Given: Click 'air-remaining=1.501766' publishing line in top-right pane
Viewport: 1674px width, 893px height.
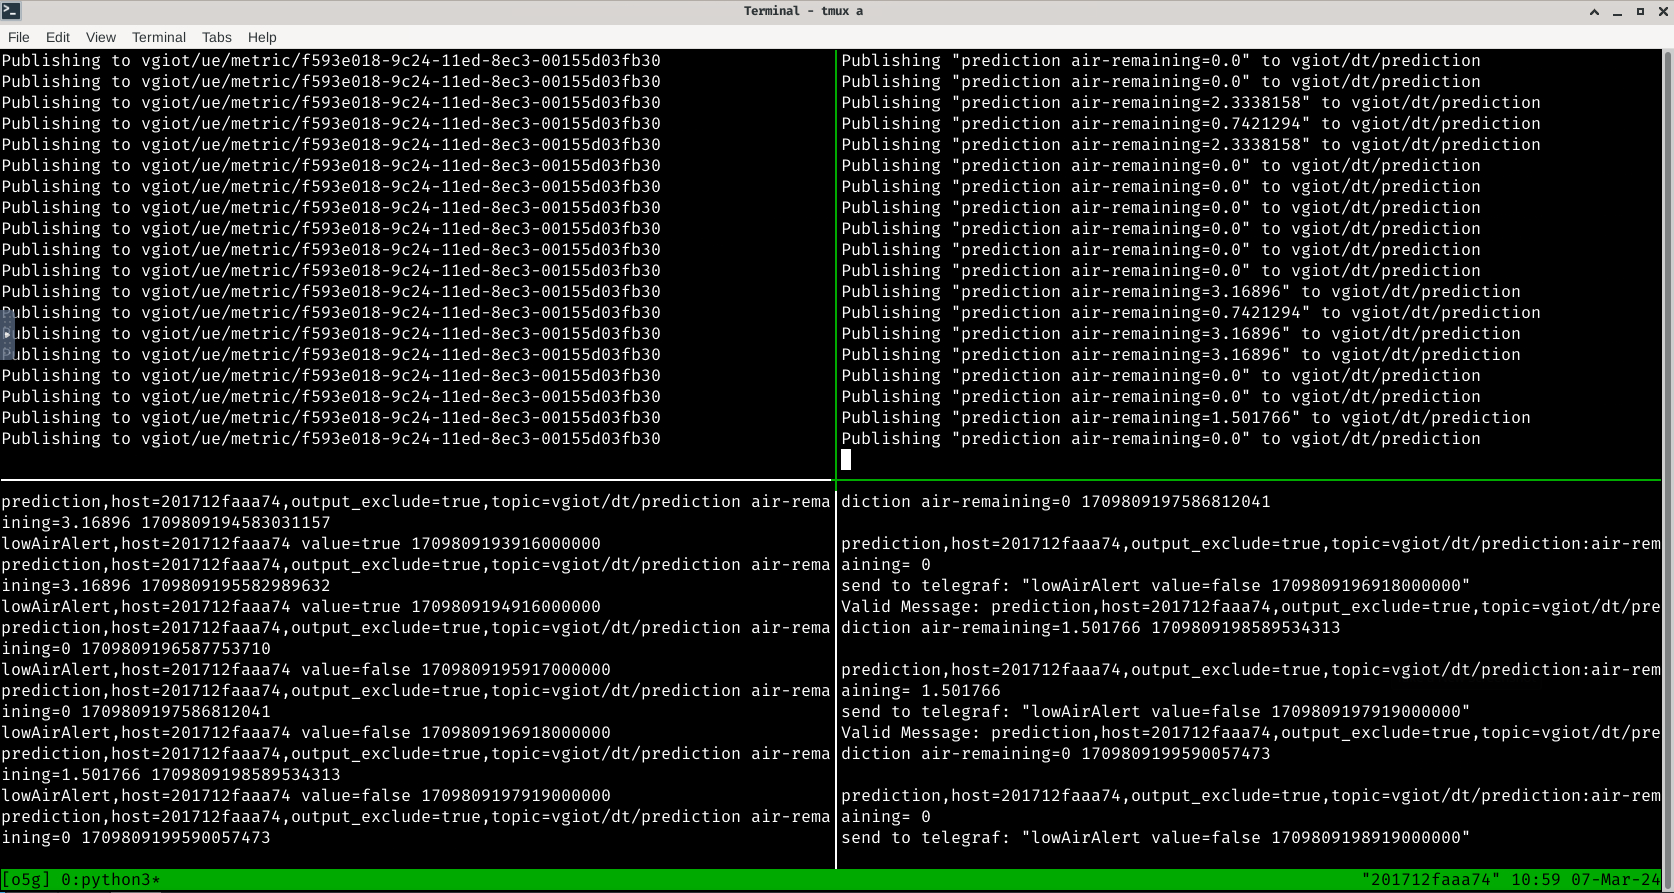Looking at the screenshot, I should pyautogui.click(x=1186, y=418).
